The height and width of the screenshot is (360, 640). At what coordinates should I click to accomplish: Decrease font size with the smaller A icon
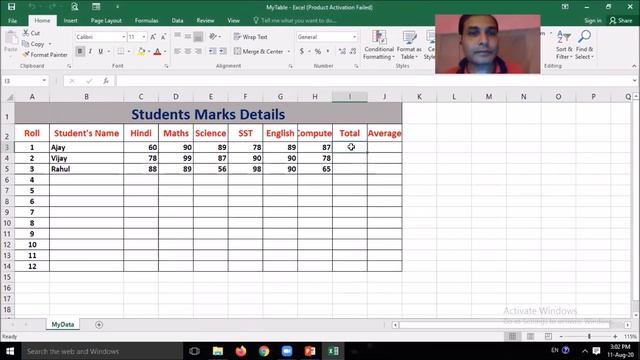pos(163,37)
